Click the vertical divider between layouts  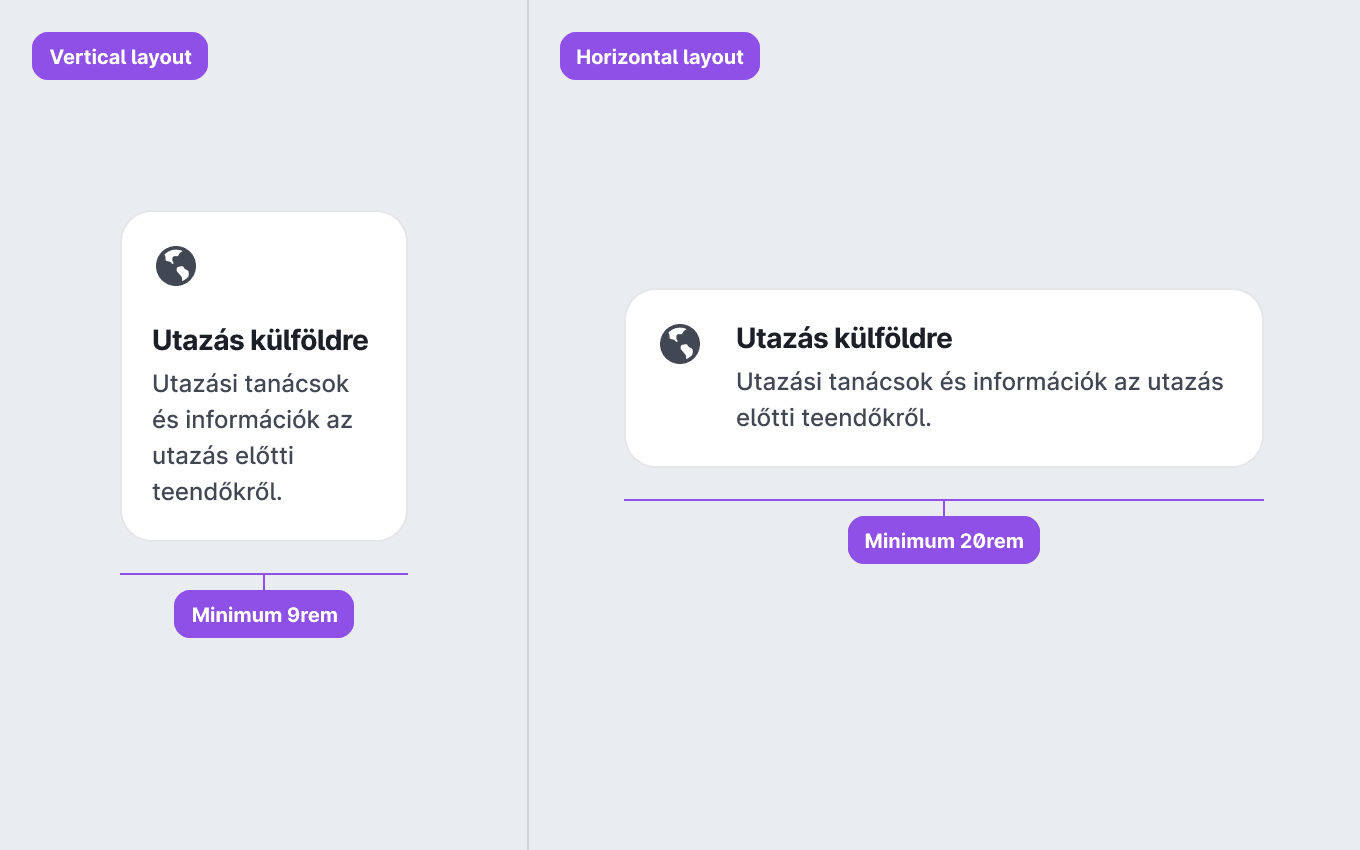tap(528, 425)
